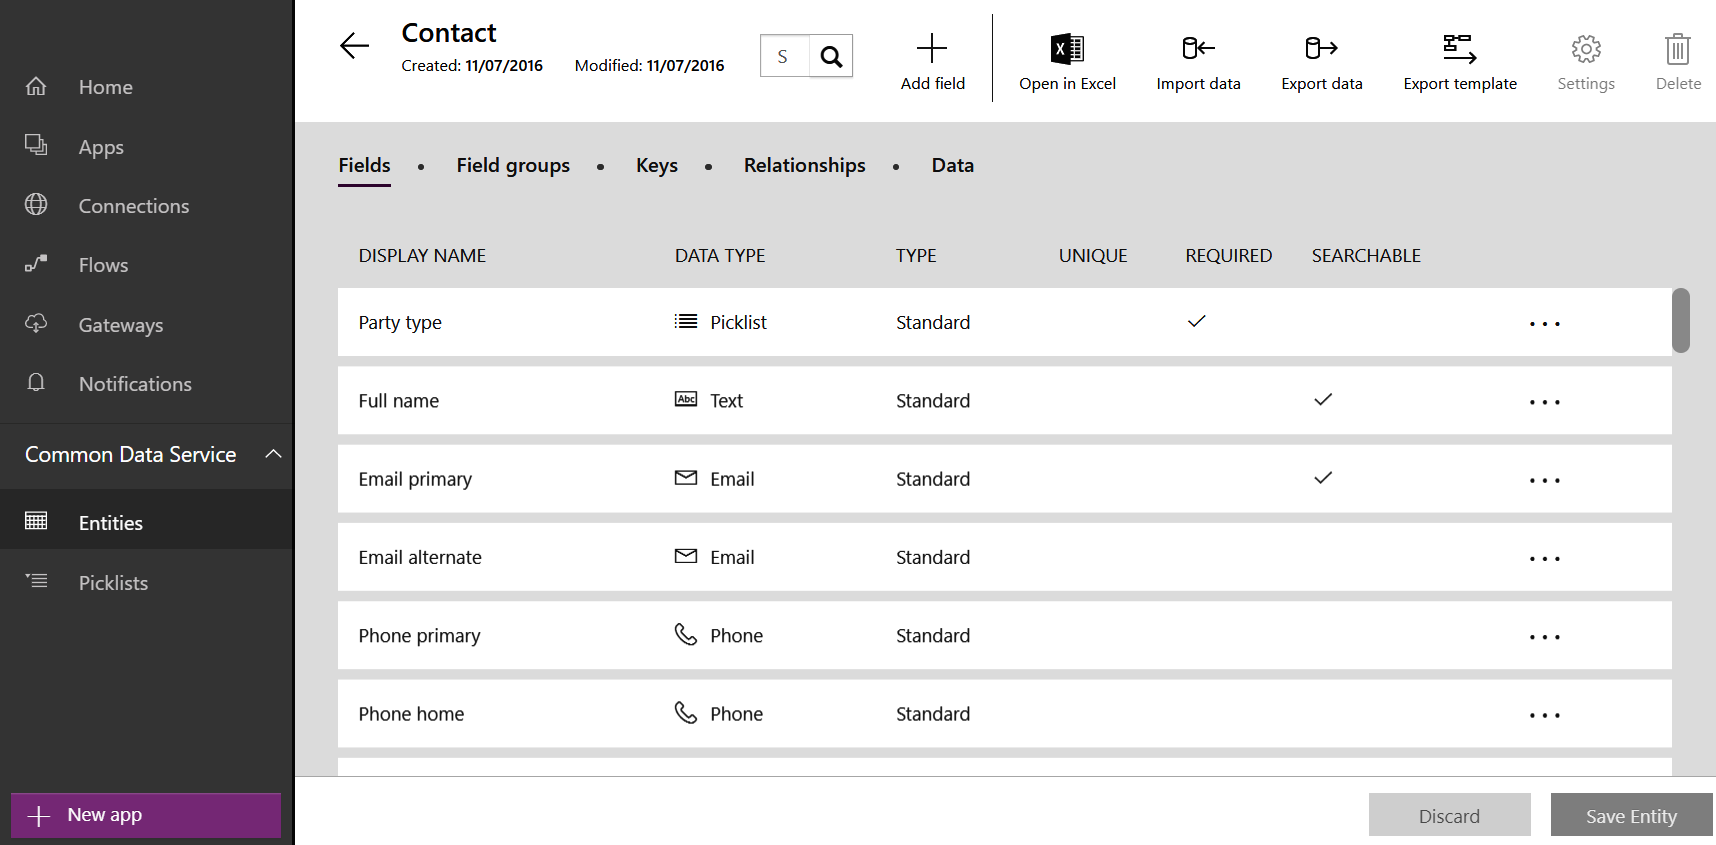The height and width of the screenshot is (845, 1716).
Task: Open Gateways in the sidebar
Action: click(x=121, y=325)
